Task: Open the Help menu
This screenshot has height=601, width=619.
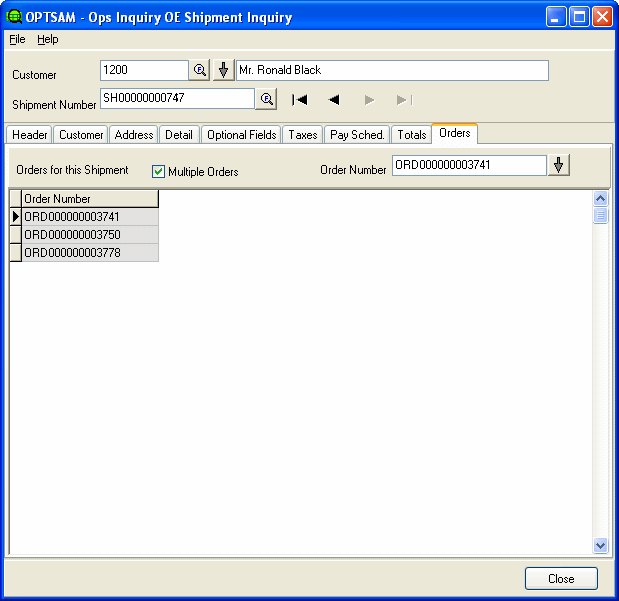Action: [x=48, y=39]
